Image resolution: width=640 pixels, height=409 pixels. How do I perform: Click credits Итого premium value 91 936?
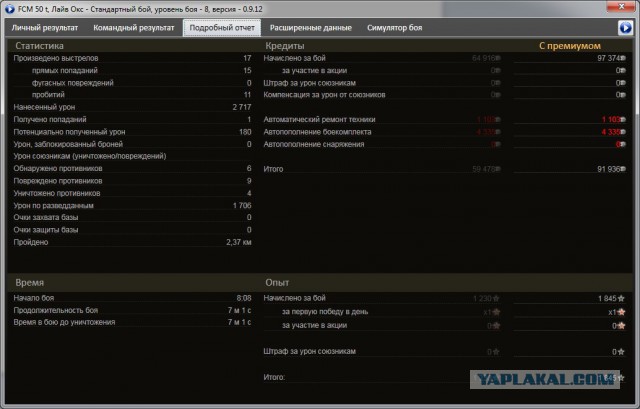[609, 169]
